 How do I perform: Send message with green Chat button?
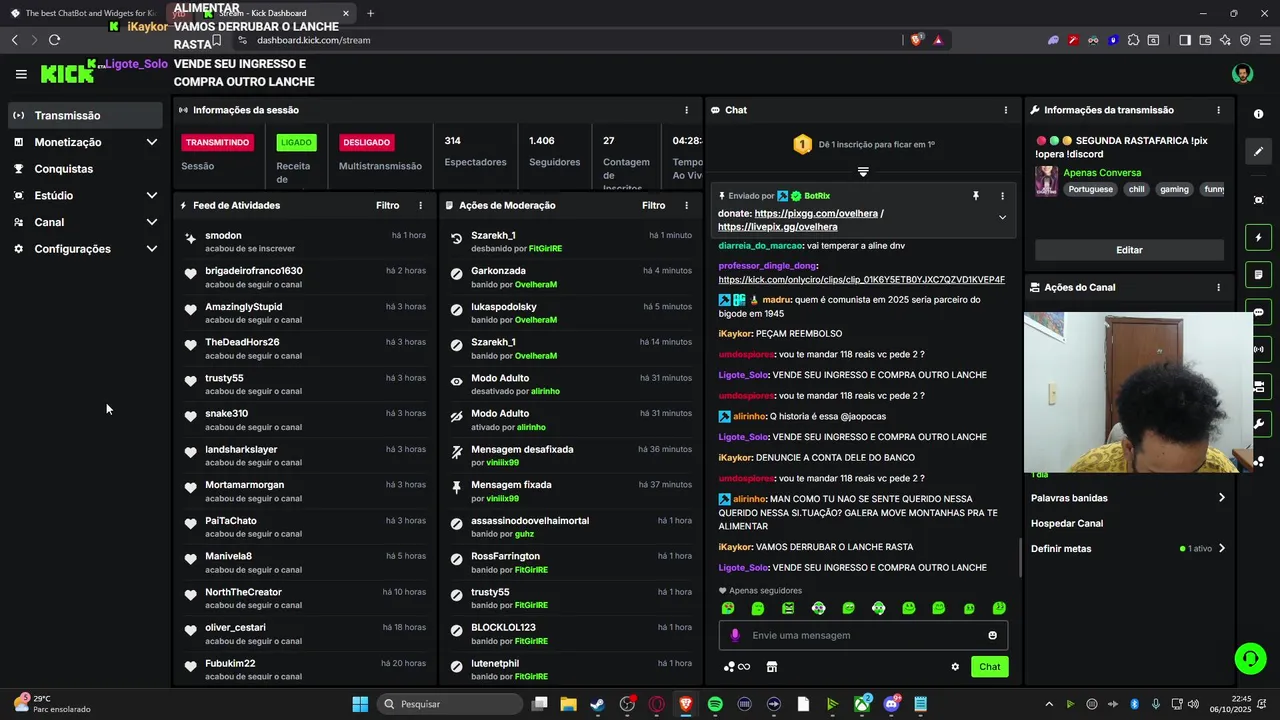(989, 667)
